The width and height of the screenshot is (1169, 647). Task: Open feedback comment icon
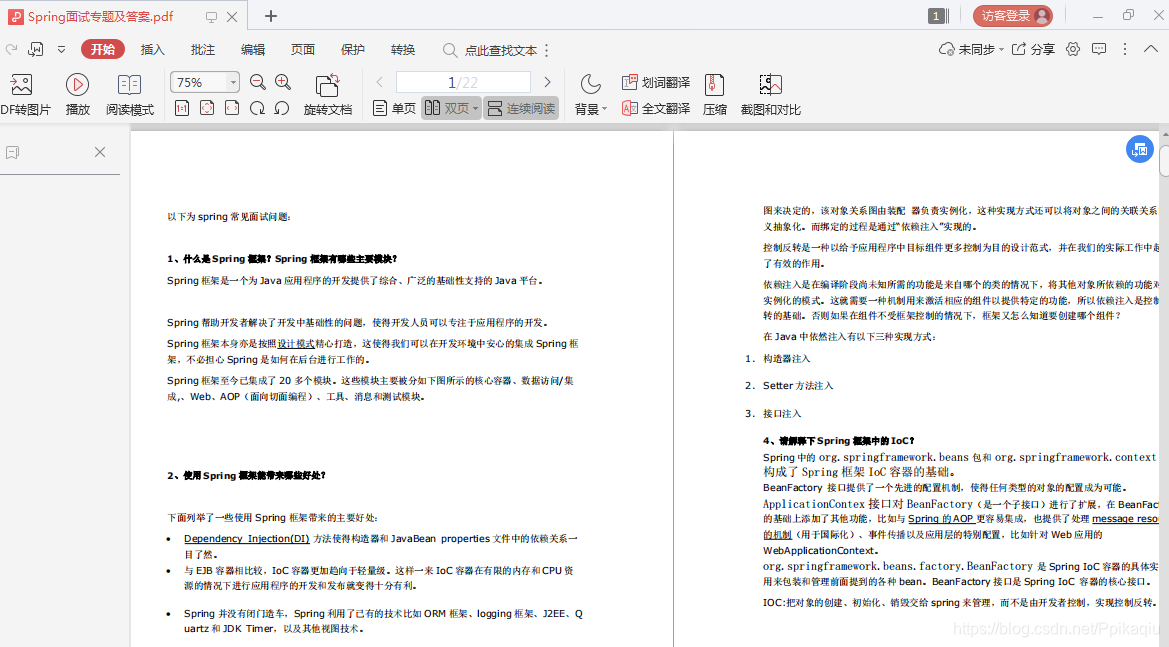pyautogui.click(x=1099, y=49)
